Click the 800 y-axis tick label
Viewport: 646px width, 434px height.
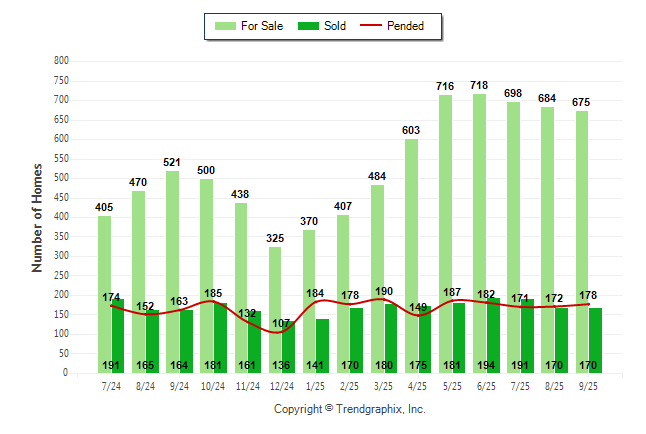[60, 61]
